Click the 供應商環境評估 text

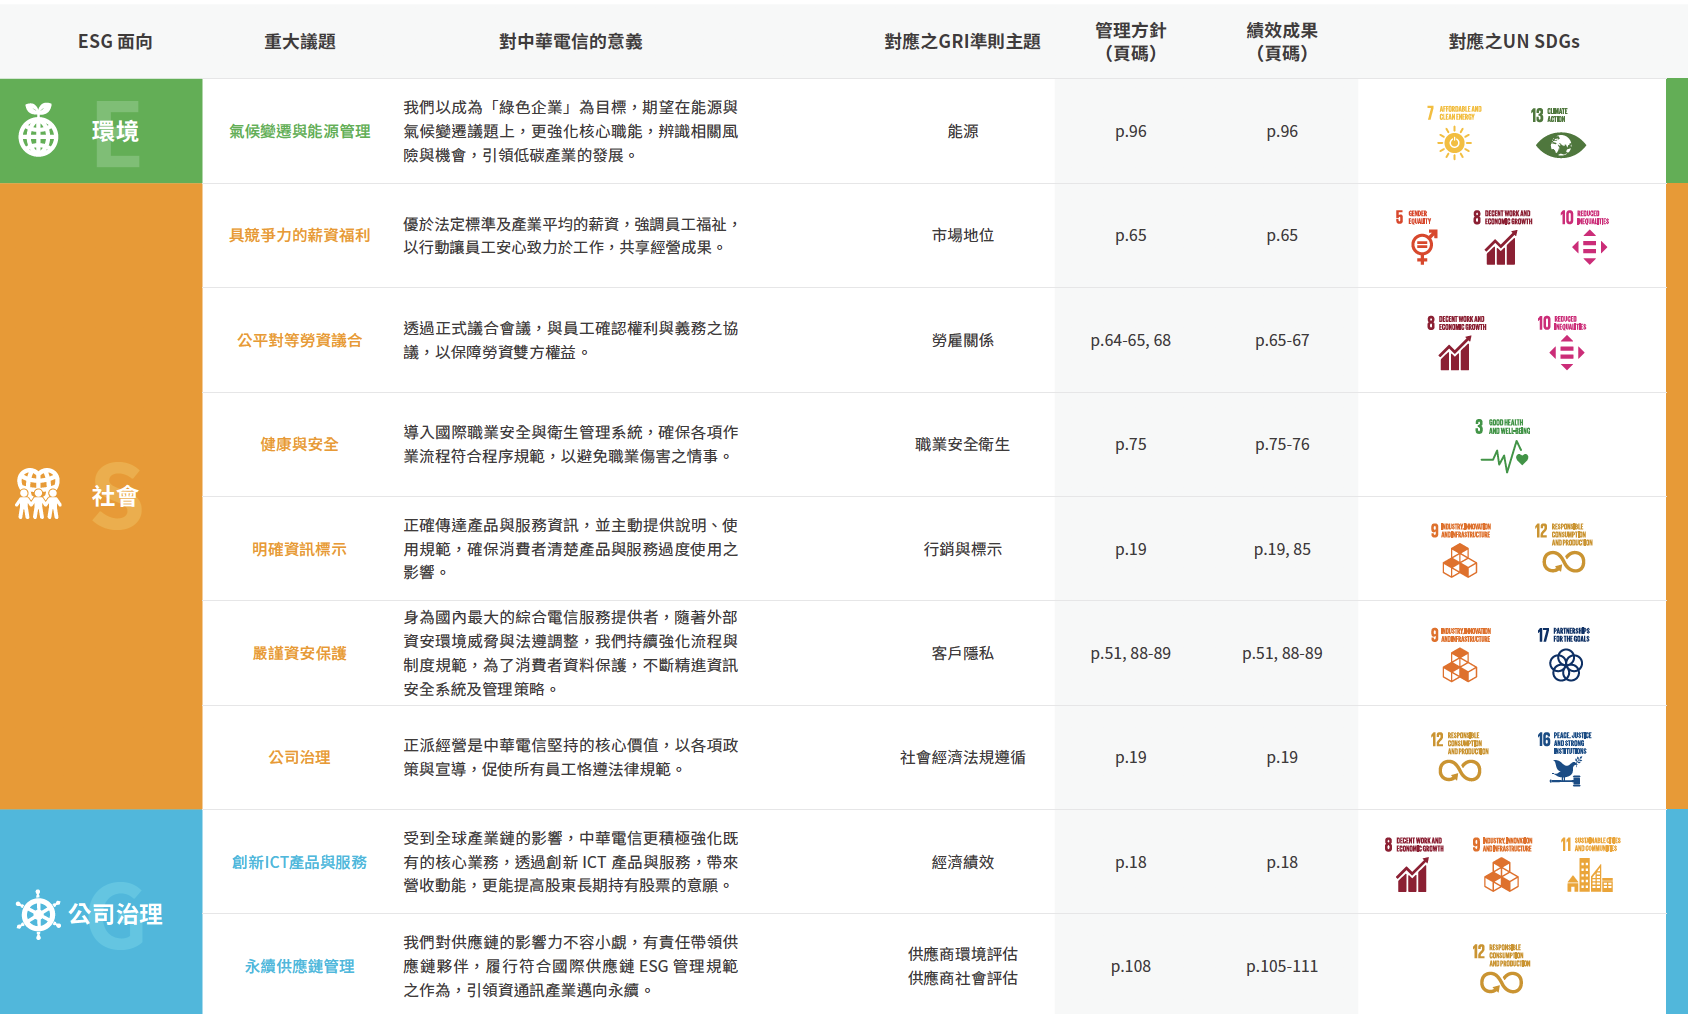tap(963, 954)
